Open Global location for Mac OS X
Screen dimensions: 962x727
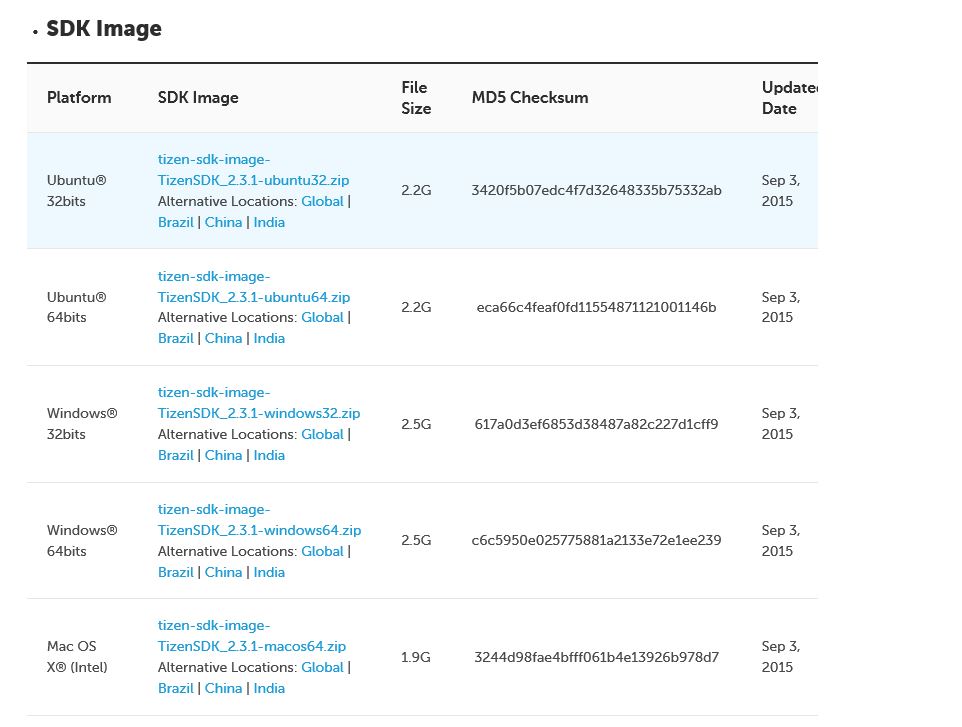(x=322, y=667)
